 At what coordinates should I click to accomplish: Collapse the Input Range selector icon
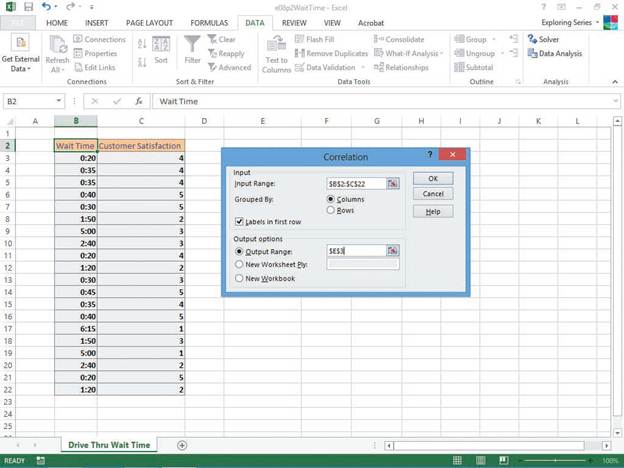393,184
